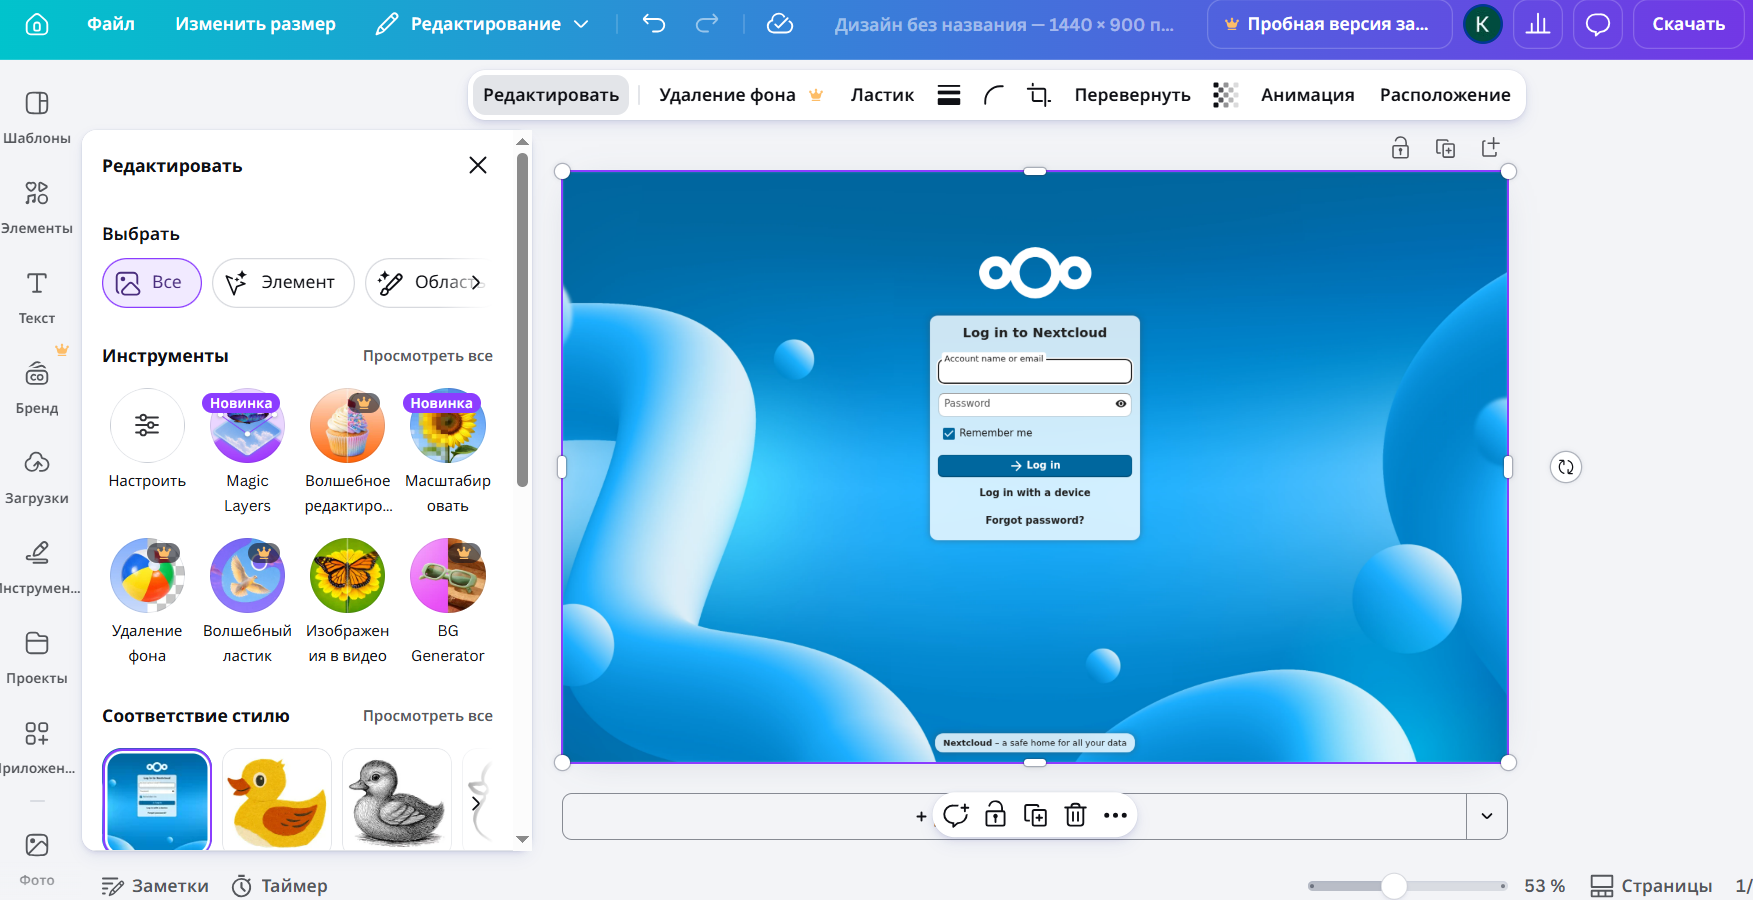Choose the Ластик toolbar option

882,95
